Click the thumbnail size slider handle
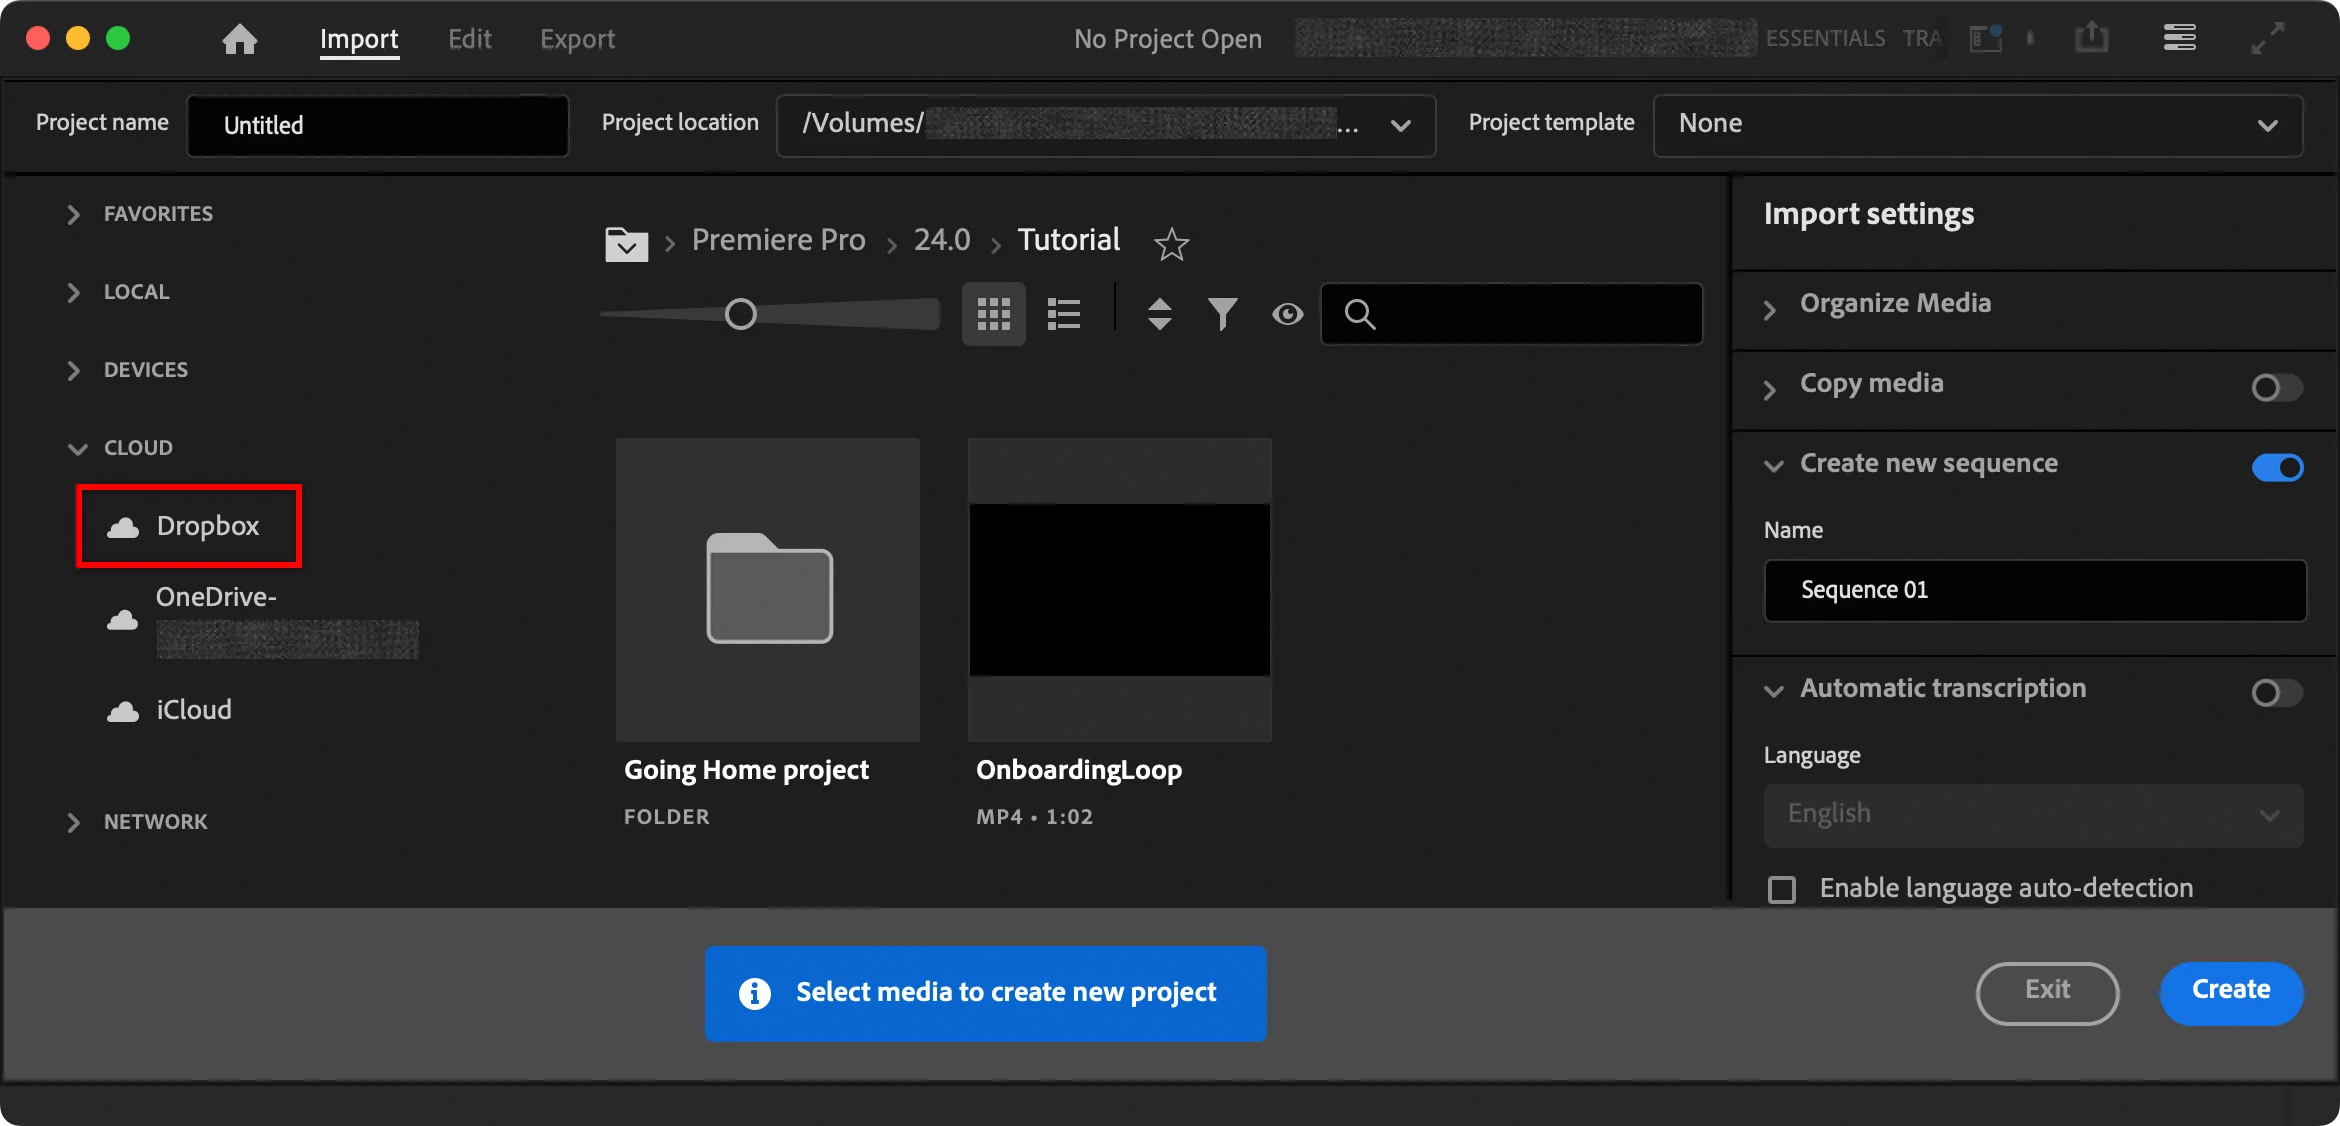The image size is (2340, 1126). click(x=740, y=314)
